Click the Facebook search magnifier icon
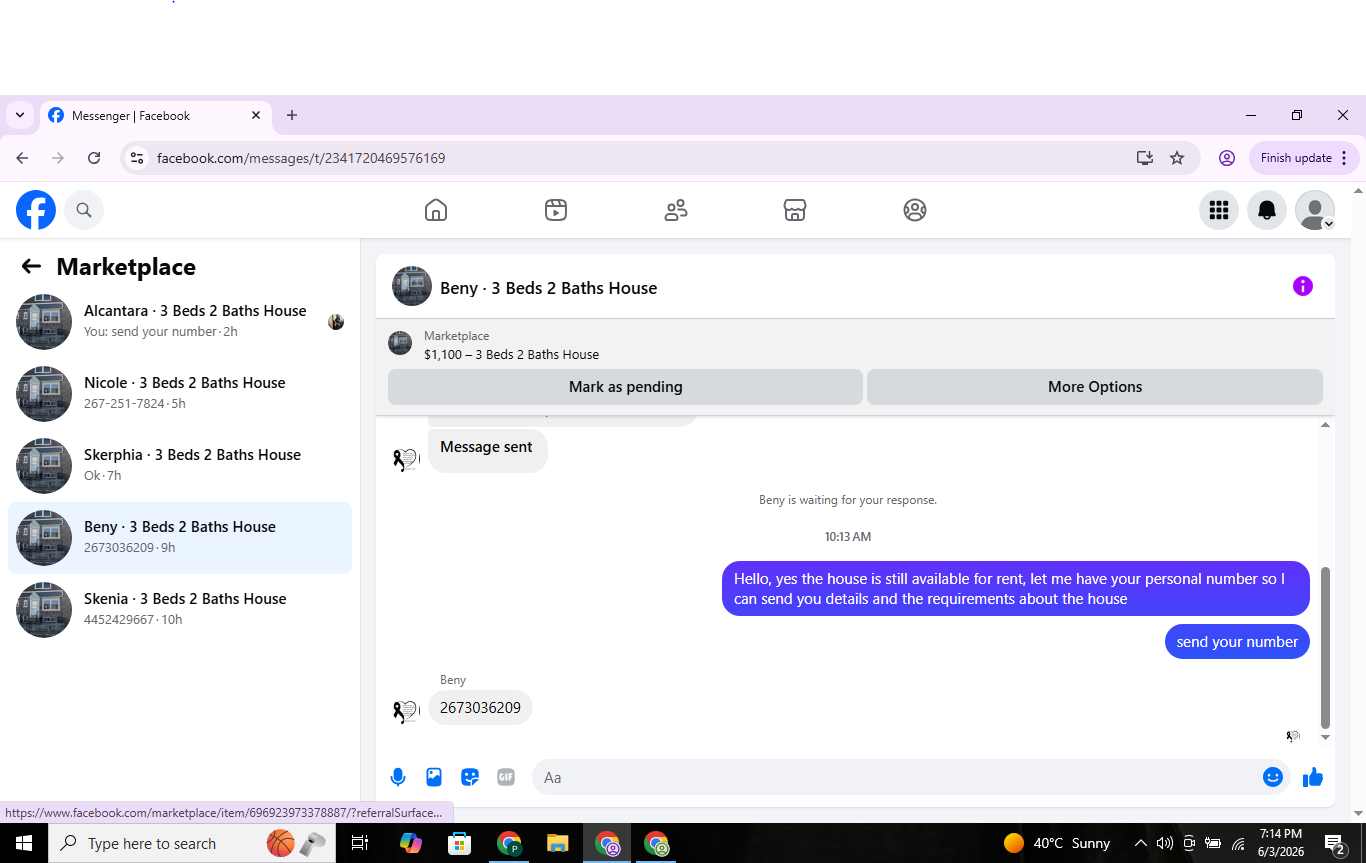Image resolution: width=1366 pixels, height=863 pixels. coord(84,210)
